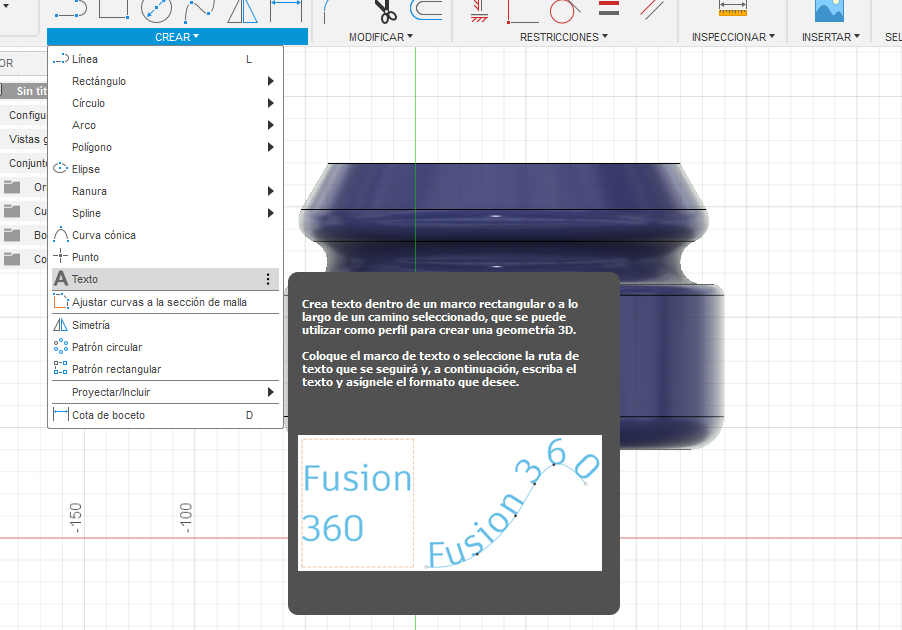The width and height of the screenshot is (902, 630).
Task: Choose Ajustar curvas a la sección de malla
Action: (x=166, y=302)
